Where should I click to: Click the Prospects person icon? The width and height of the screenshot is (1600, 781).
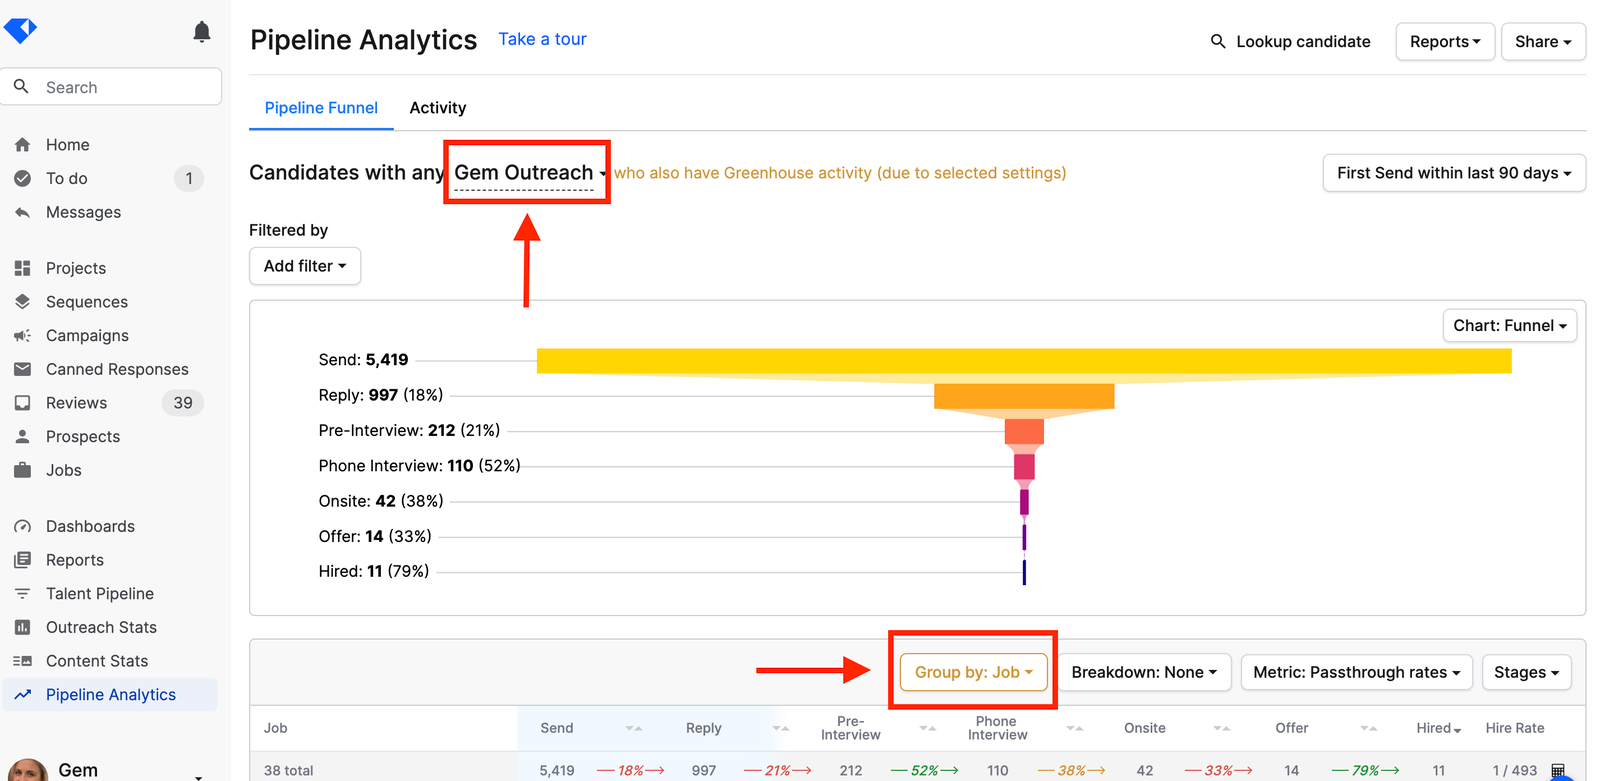[22, 437]
